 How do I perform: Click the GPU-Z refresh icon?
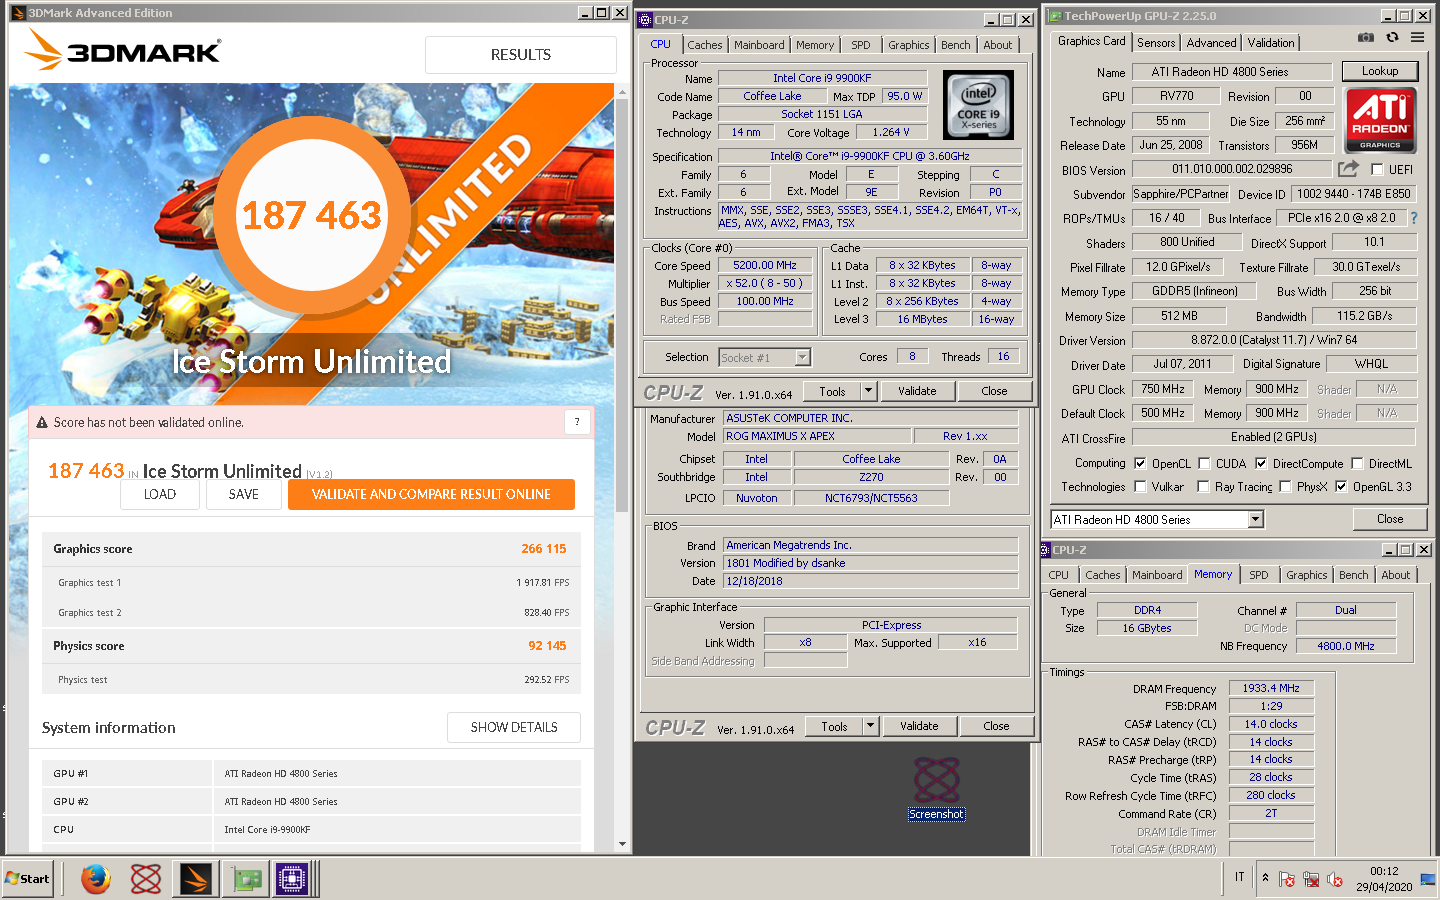coord(1392,37)
